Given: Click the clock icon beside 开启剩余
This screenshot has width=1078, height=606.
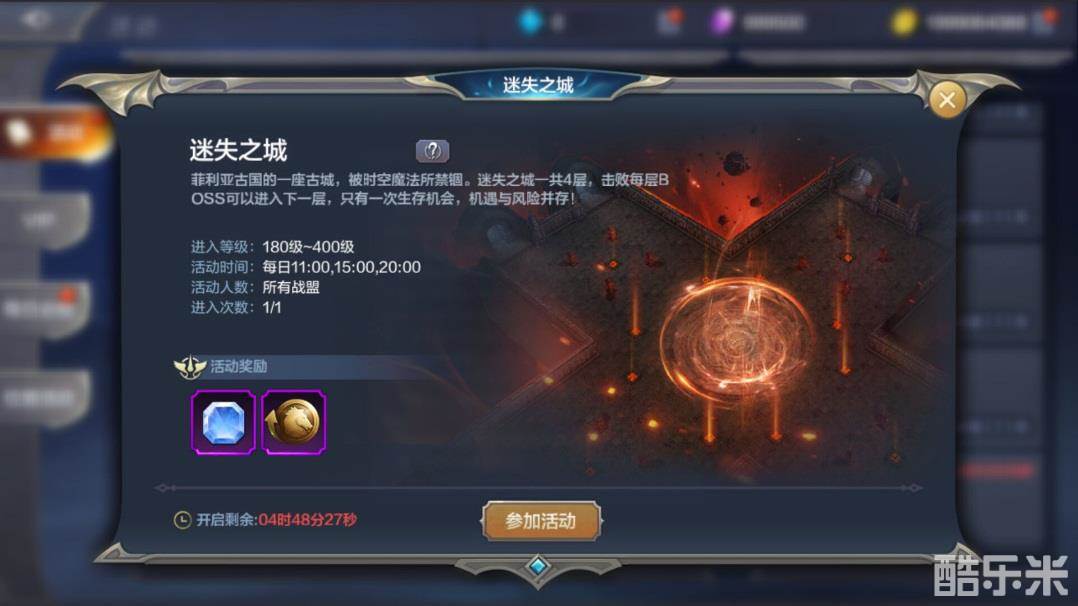Looking at the screenshot, I should point(182,520).
